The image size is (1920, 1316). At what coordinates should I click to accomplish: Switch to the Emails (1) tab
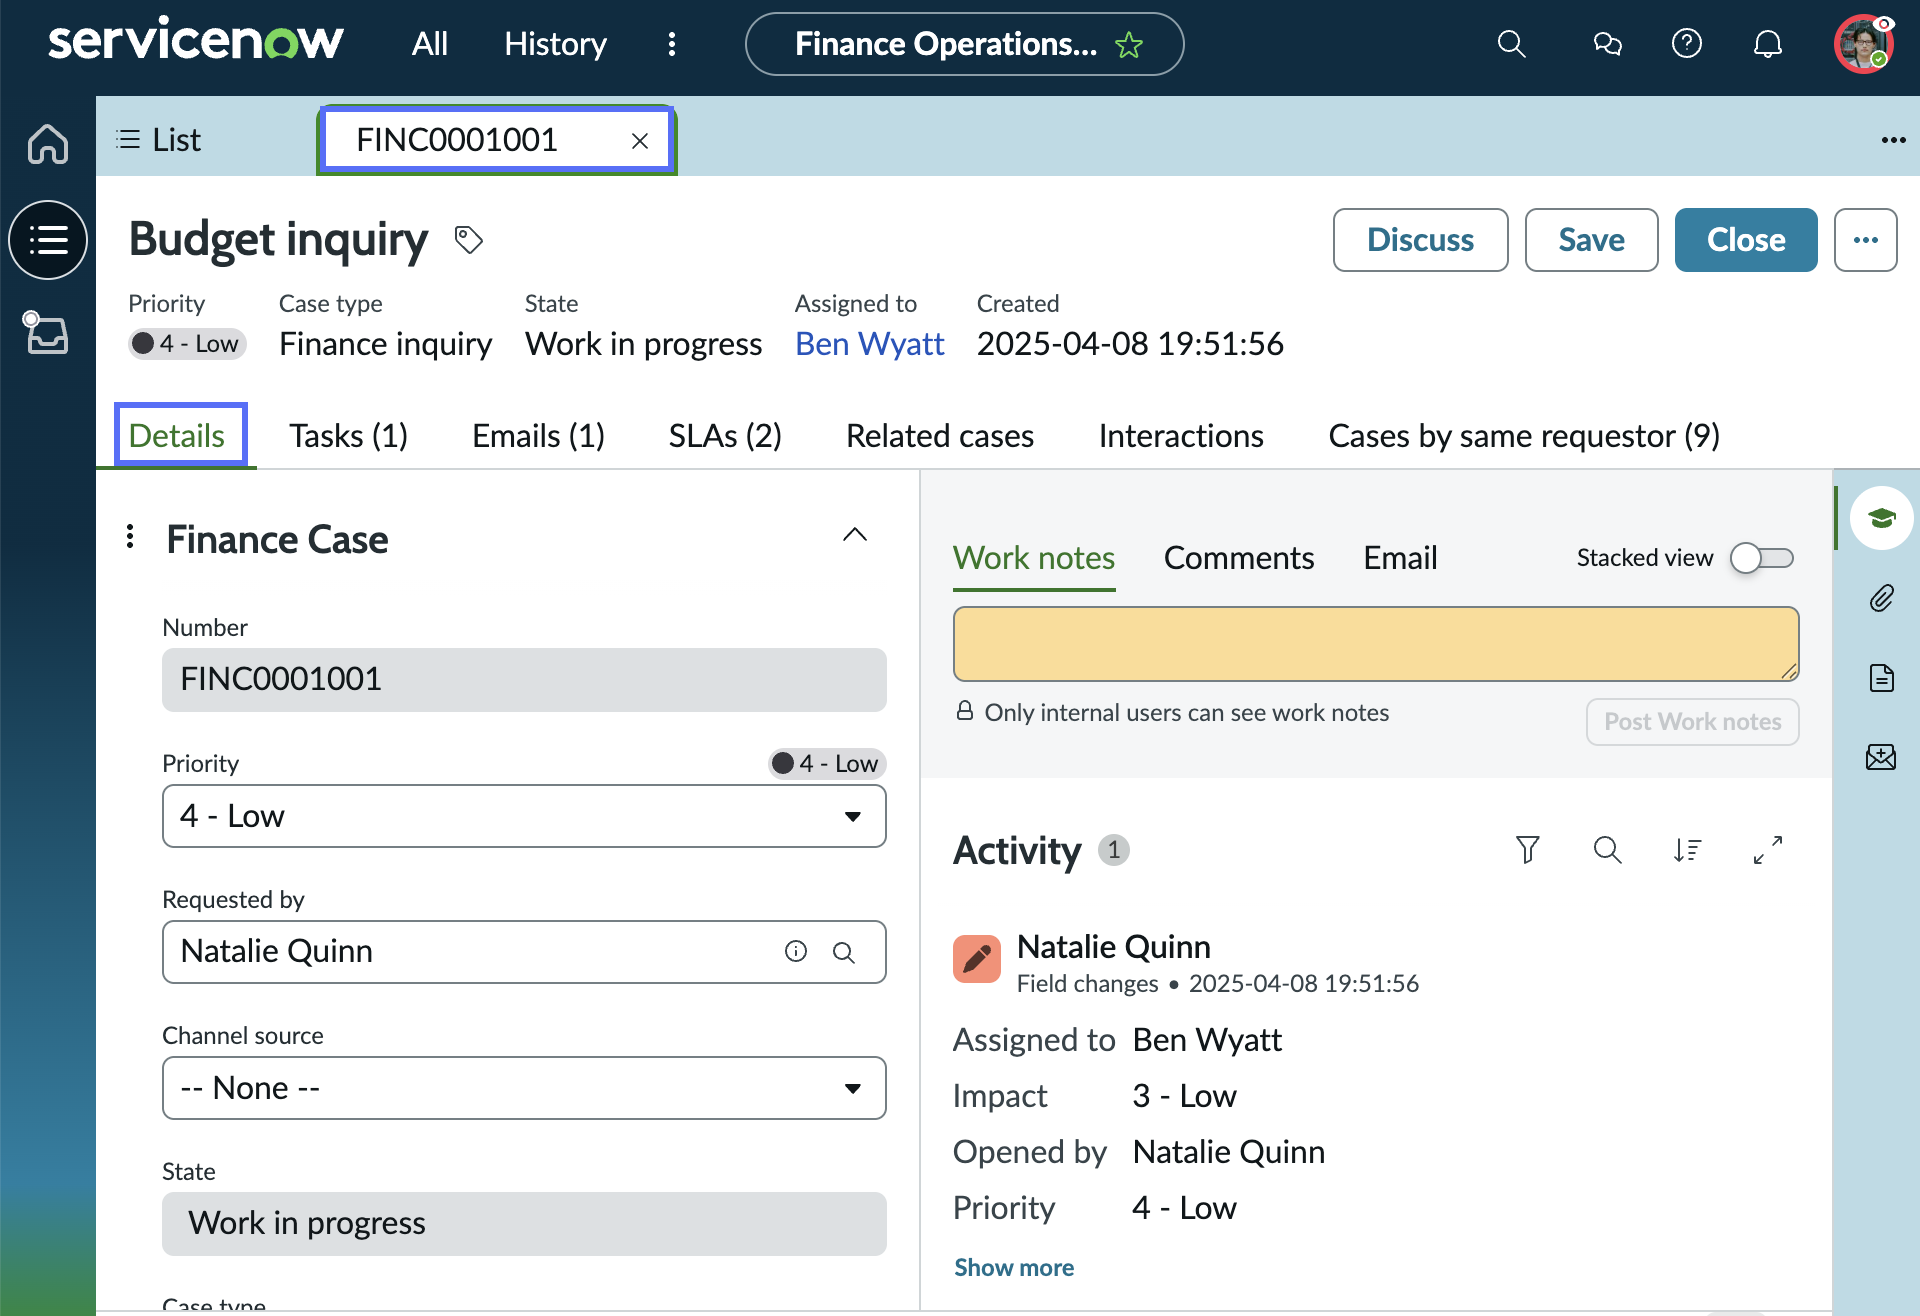click(x=538, y=436)
